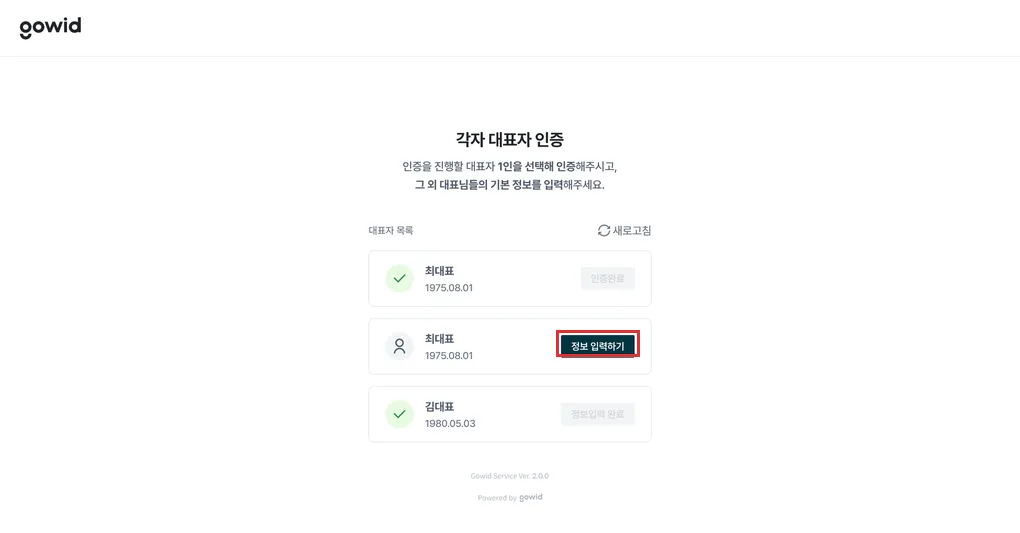Screen dimensions: 1020x533
Task: Click the green checkmark beside 김대표
Action: coord(399,414)
